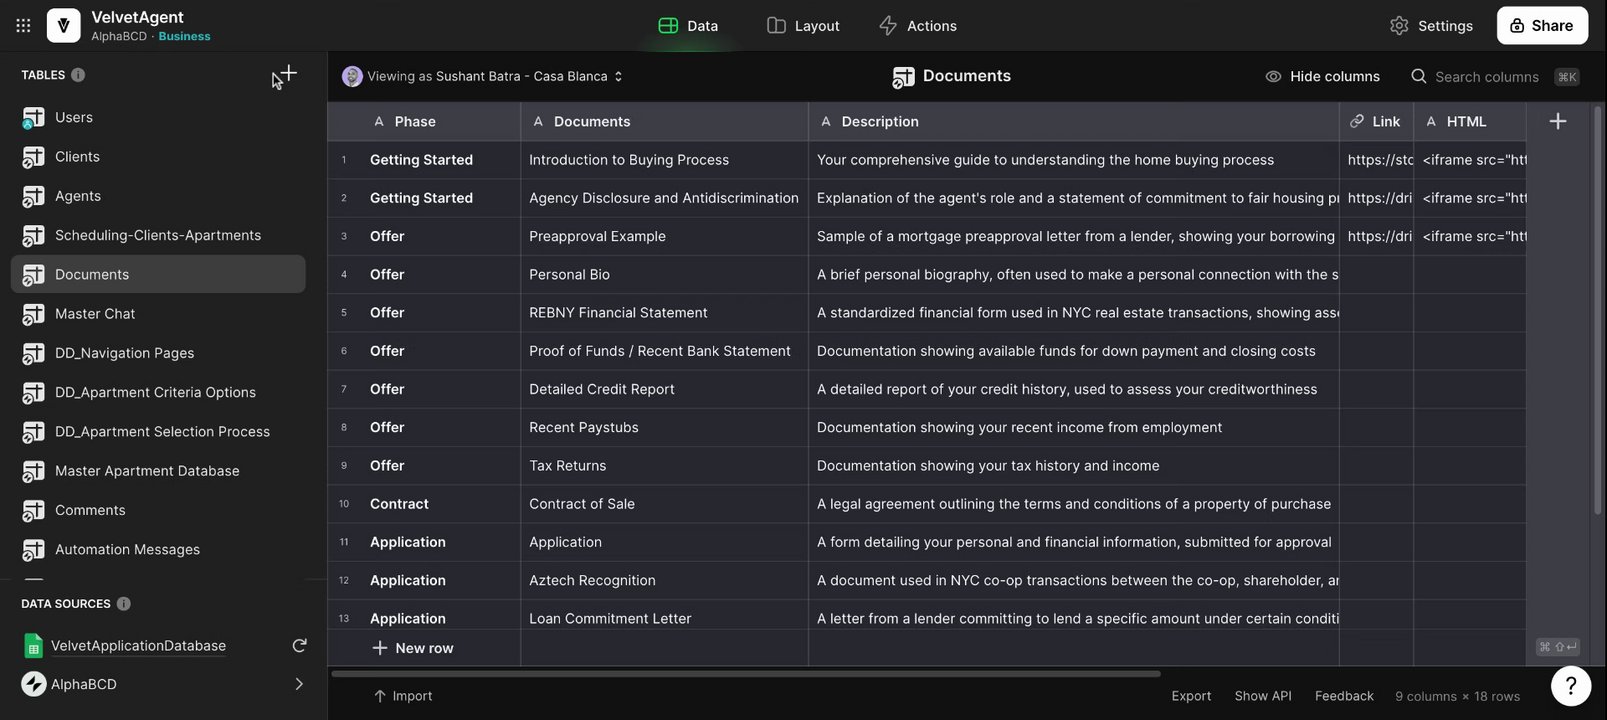
Task: Toggle Hide columns eye button
Action: tap(1322, 76)
